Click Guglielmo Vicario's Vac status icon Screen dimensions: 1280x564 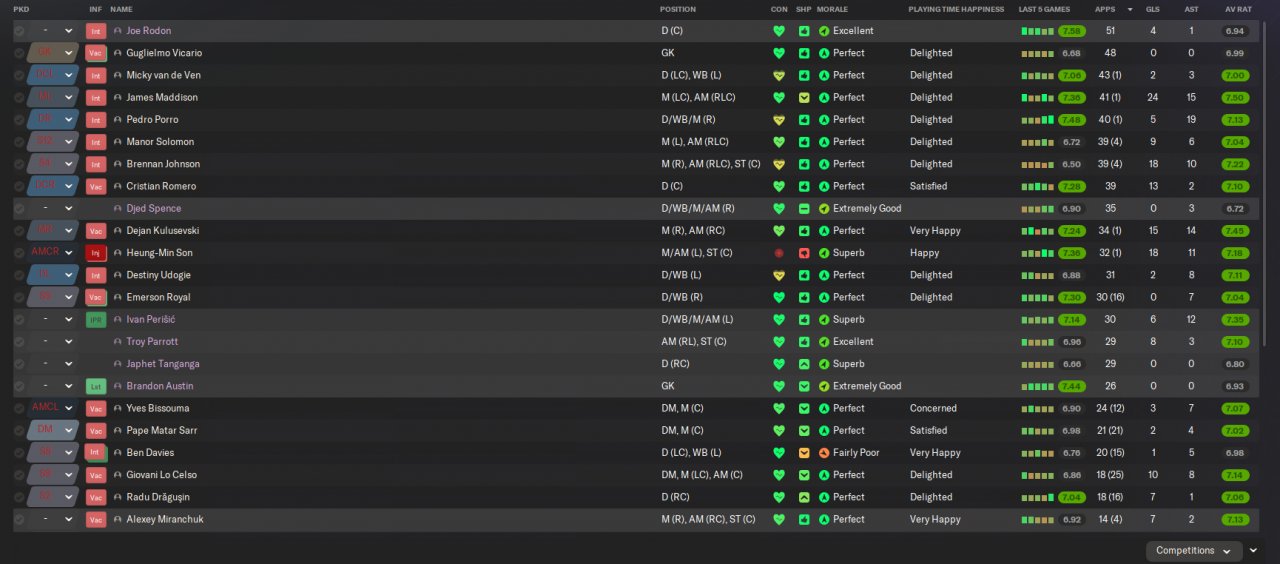(96, 53)
